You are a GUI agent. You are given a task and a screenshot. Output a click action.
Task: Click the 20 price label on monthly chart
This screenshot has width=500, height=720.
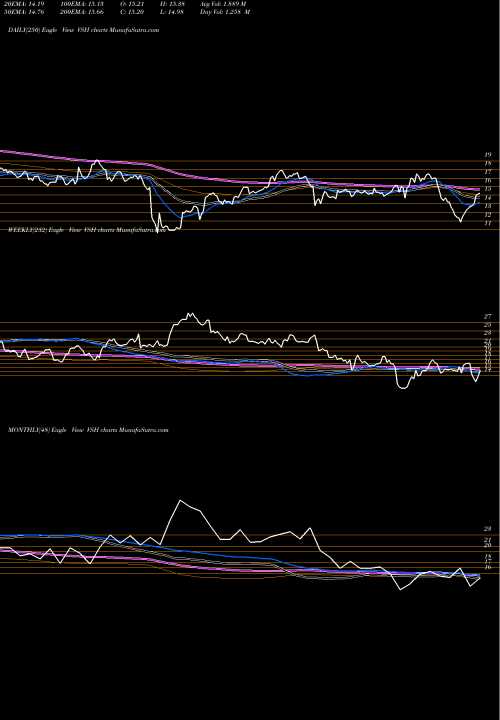click(x=488, y=546)
